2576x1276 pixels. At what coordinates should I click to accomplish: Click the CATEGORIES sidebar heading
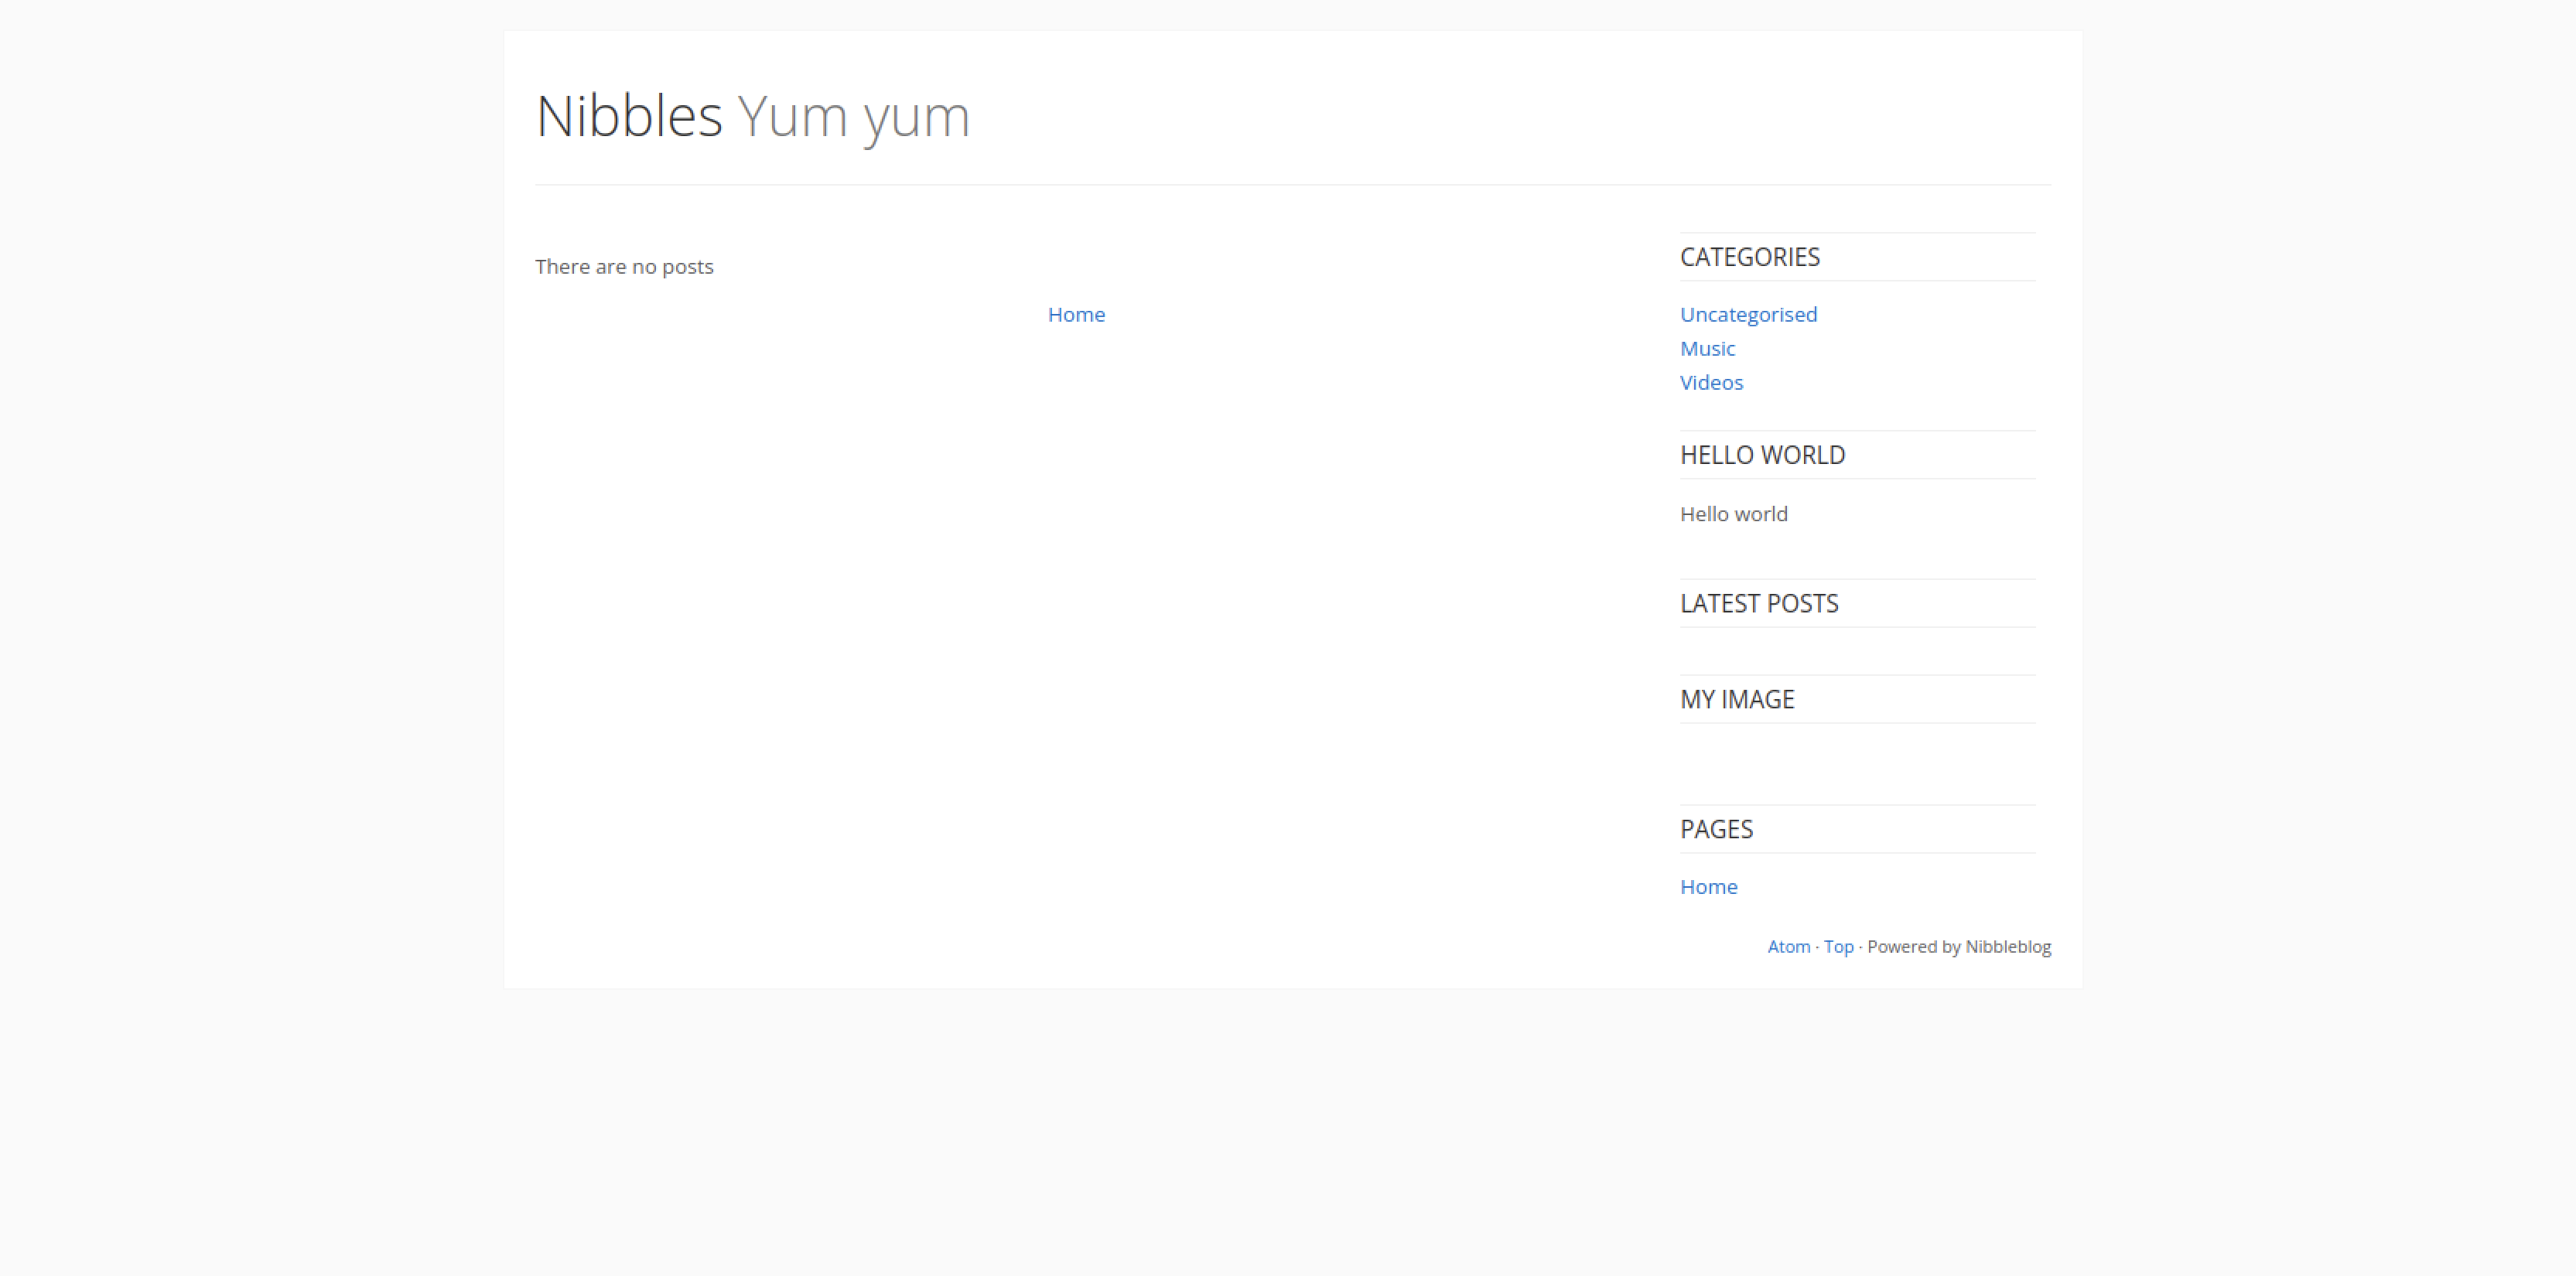1749,257
